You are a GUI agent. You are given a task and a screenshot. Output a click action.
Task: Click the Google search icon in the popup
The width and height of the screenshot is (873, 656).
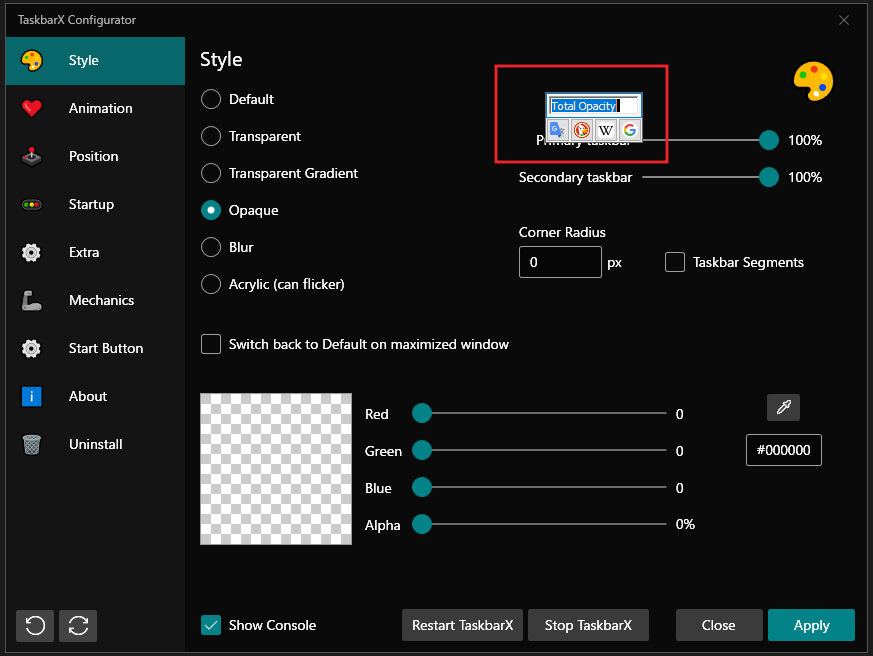[630, 130]
